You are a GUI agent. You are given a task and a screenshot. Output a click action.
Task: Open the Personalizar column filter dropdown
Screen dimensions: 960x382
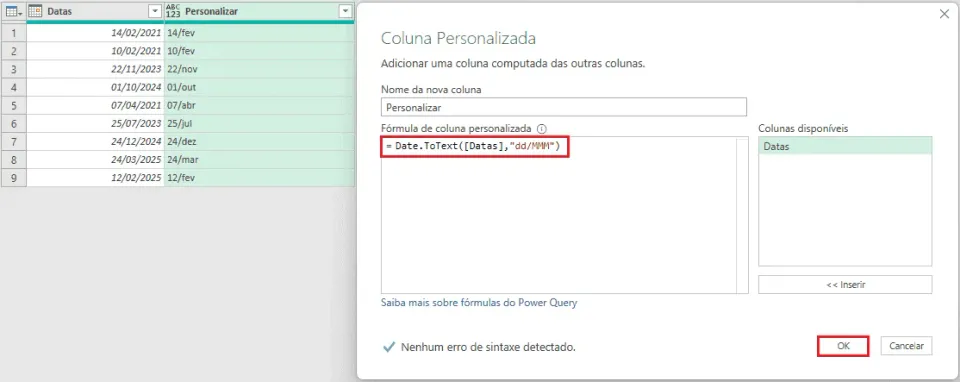[x=346, y=12]
